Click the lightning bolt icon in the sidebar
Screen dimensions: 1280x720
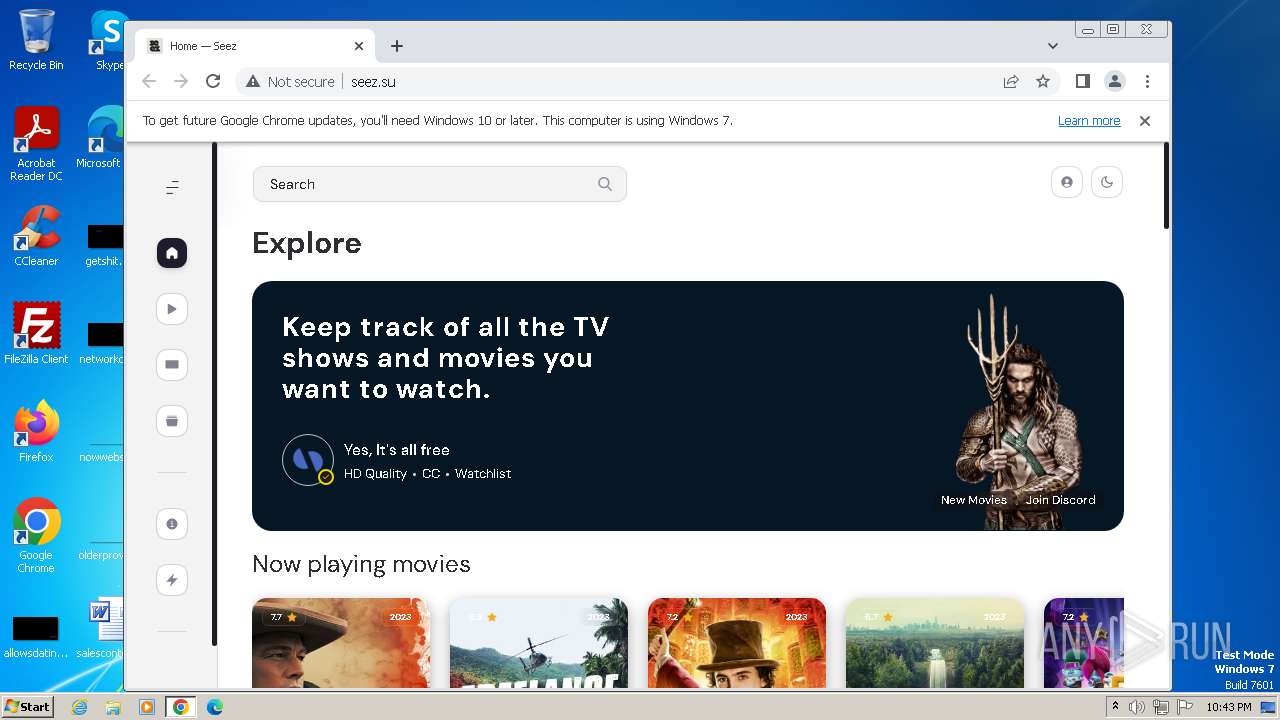click(x=172, y=580)
